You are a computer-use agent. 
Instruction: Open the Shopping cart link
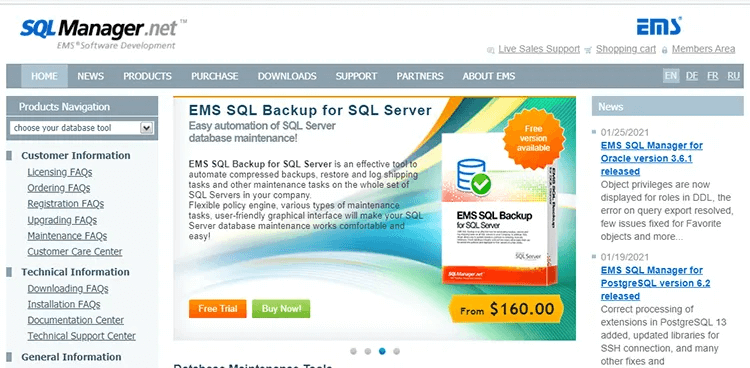click(x=626, y=49)
